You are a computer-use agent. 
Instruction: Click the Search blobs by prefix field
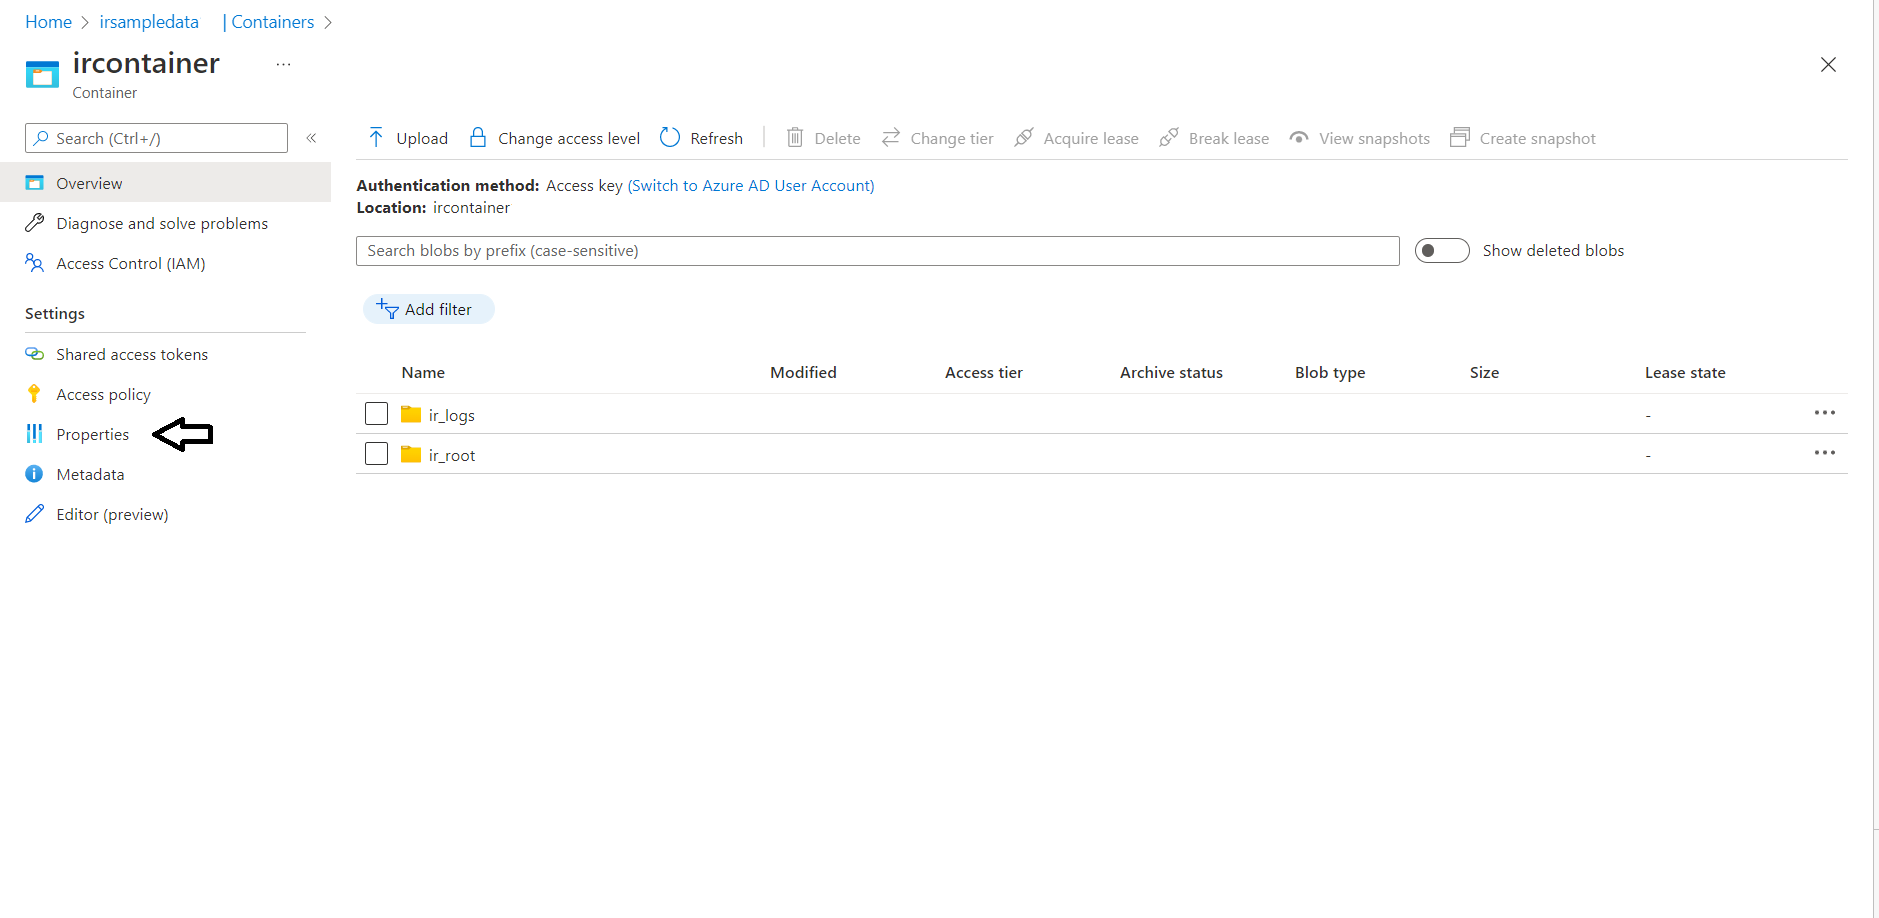point(877,250)
